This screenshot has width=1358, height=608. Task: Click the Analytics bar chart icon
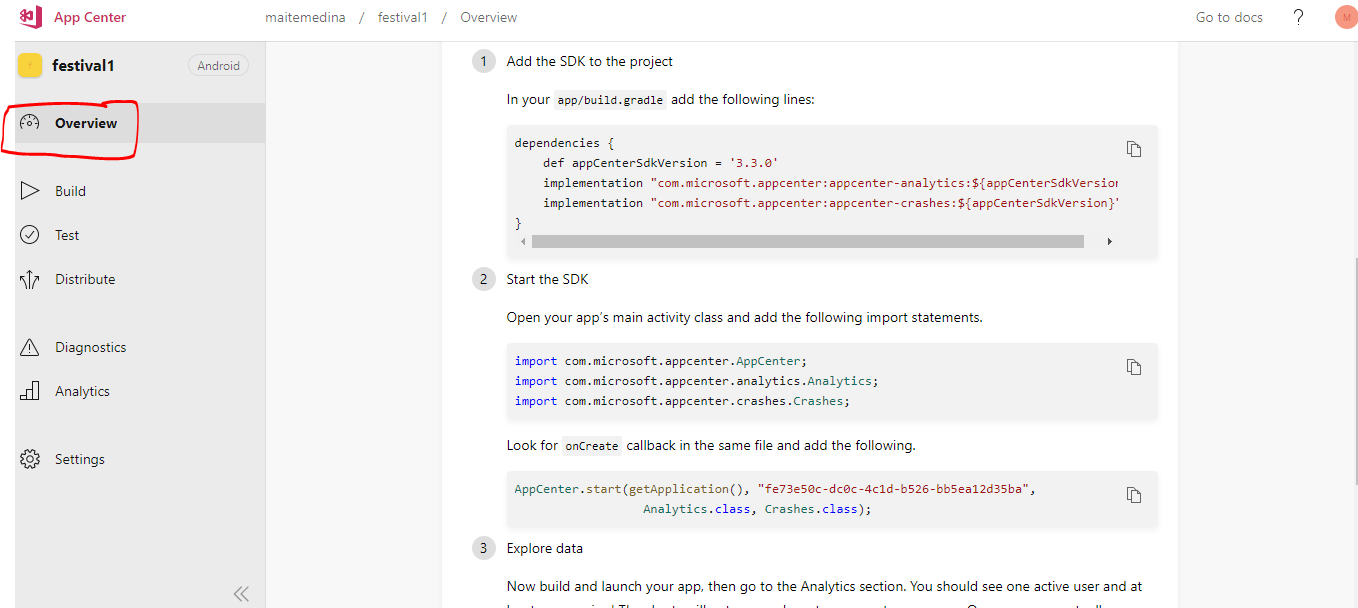tap(29, 391)
